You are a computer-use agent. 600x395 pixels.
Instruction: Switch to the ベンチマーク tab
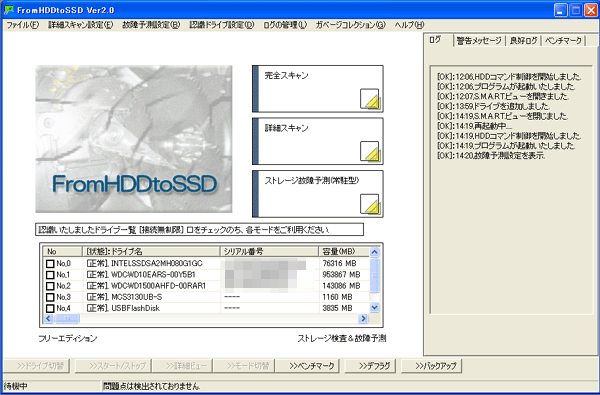pyautogui.click(x=563, y=41)
